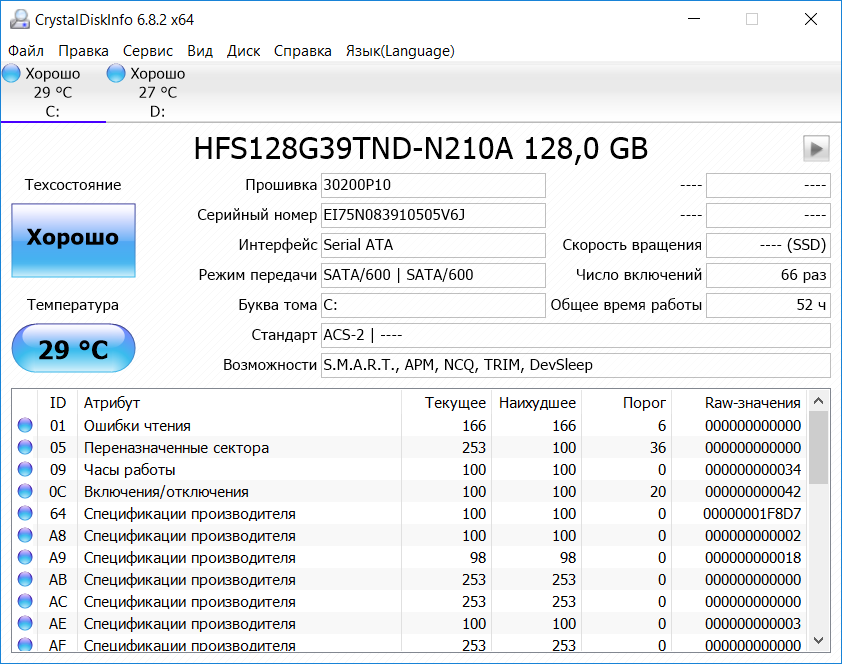
Task: Click status orb for attribute A9 row
Action: pos(25,557)
